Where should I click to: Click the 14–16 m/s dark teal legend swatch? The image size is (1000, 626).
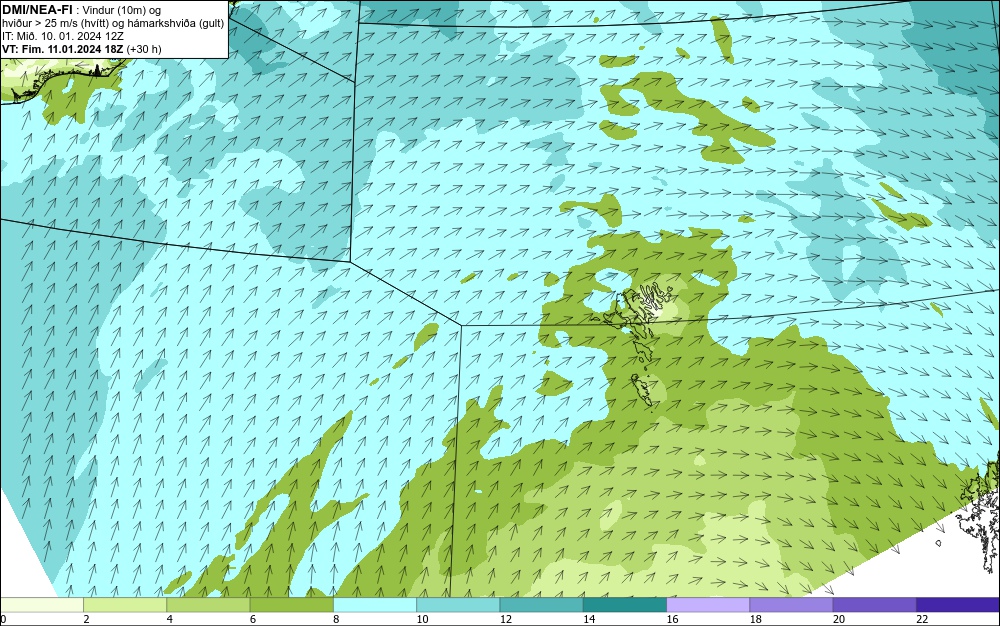[625, 605]
